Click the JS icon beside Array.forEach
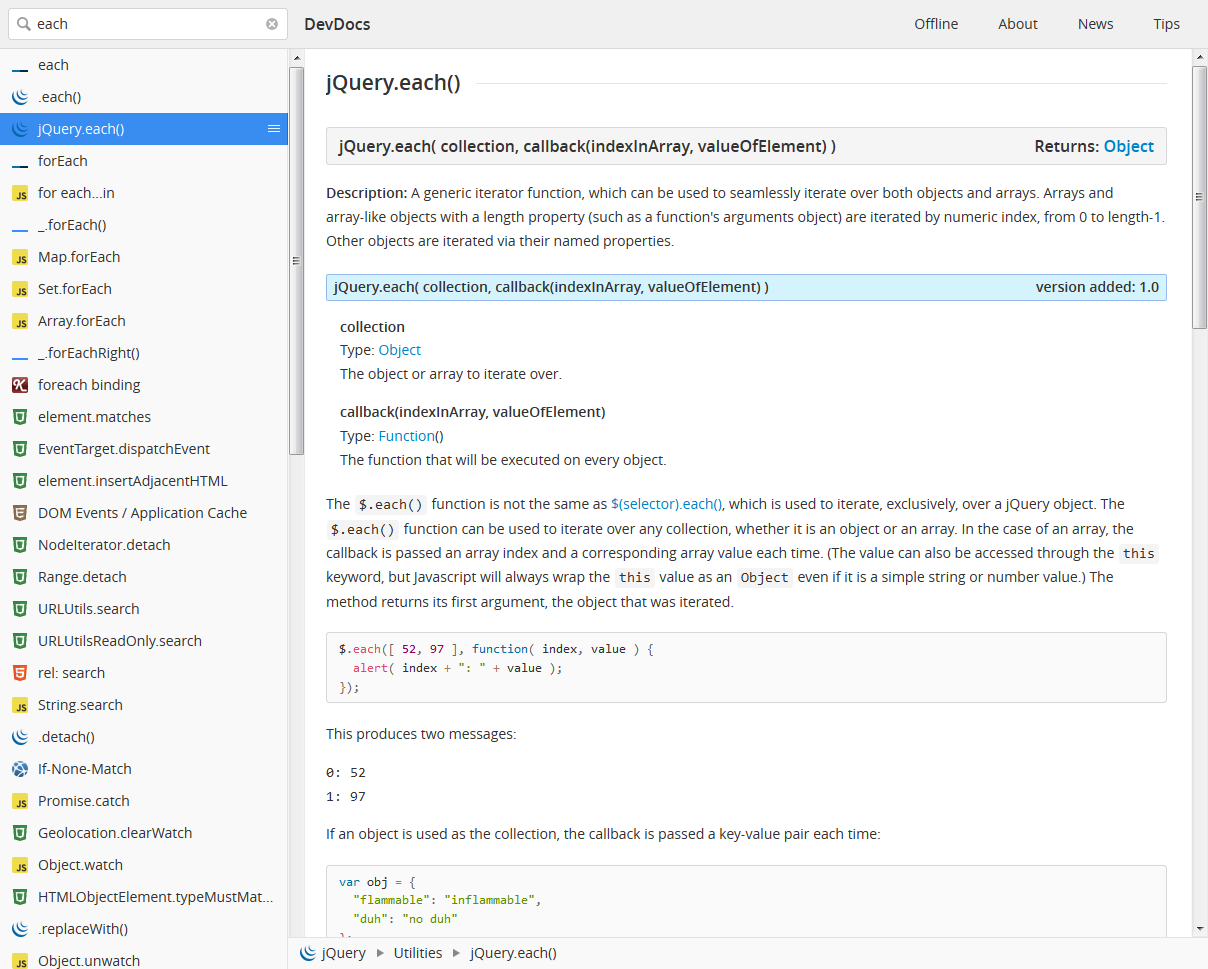This screenshot has height=969, width=1208. (x=20, y=321)
